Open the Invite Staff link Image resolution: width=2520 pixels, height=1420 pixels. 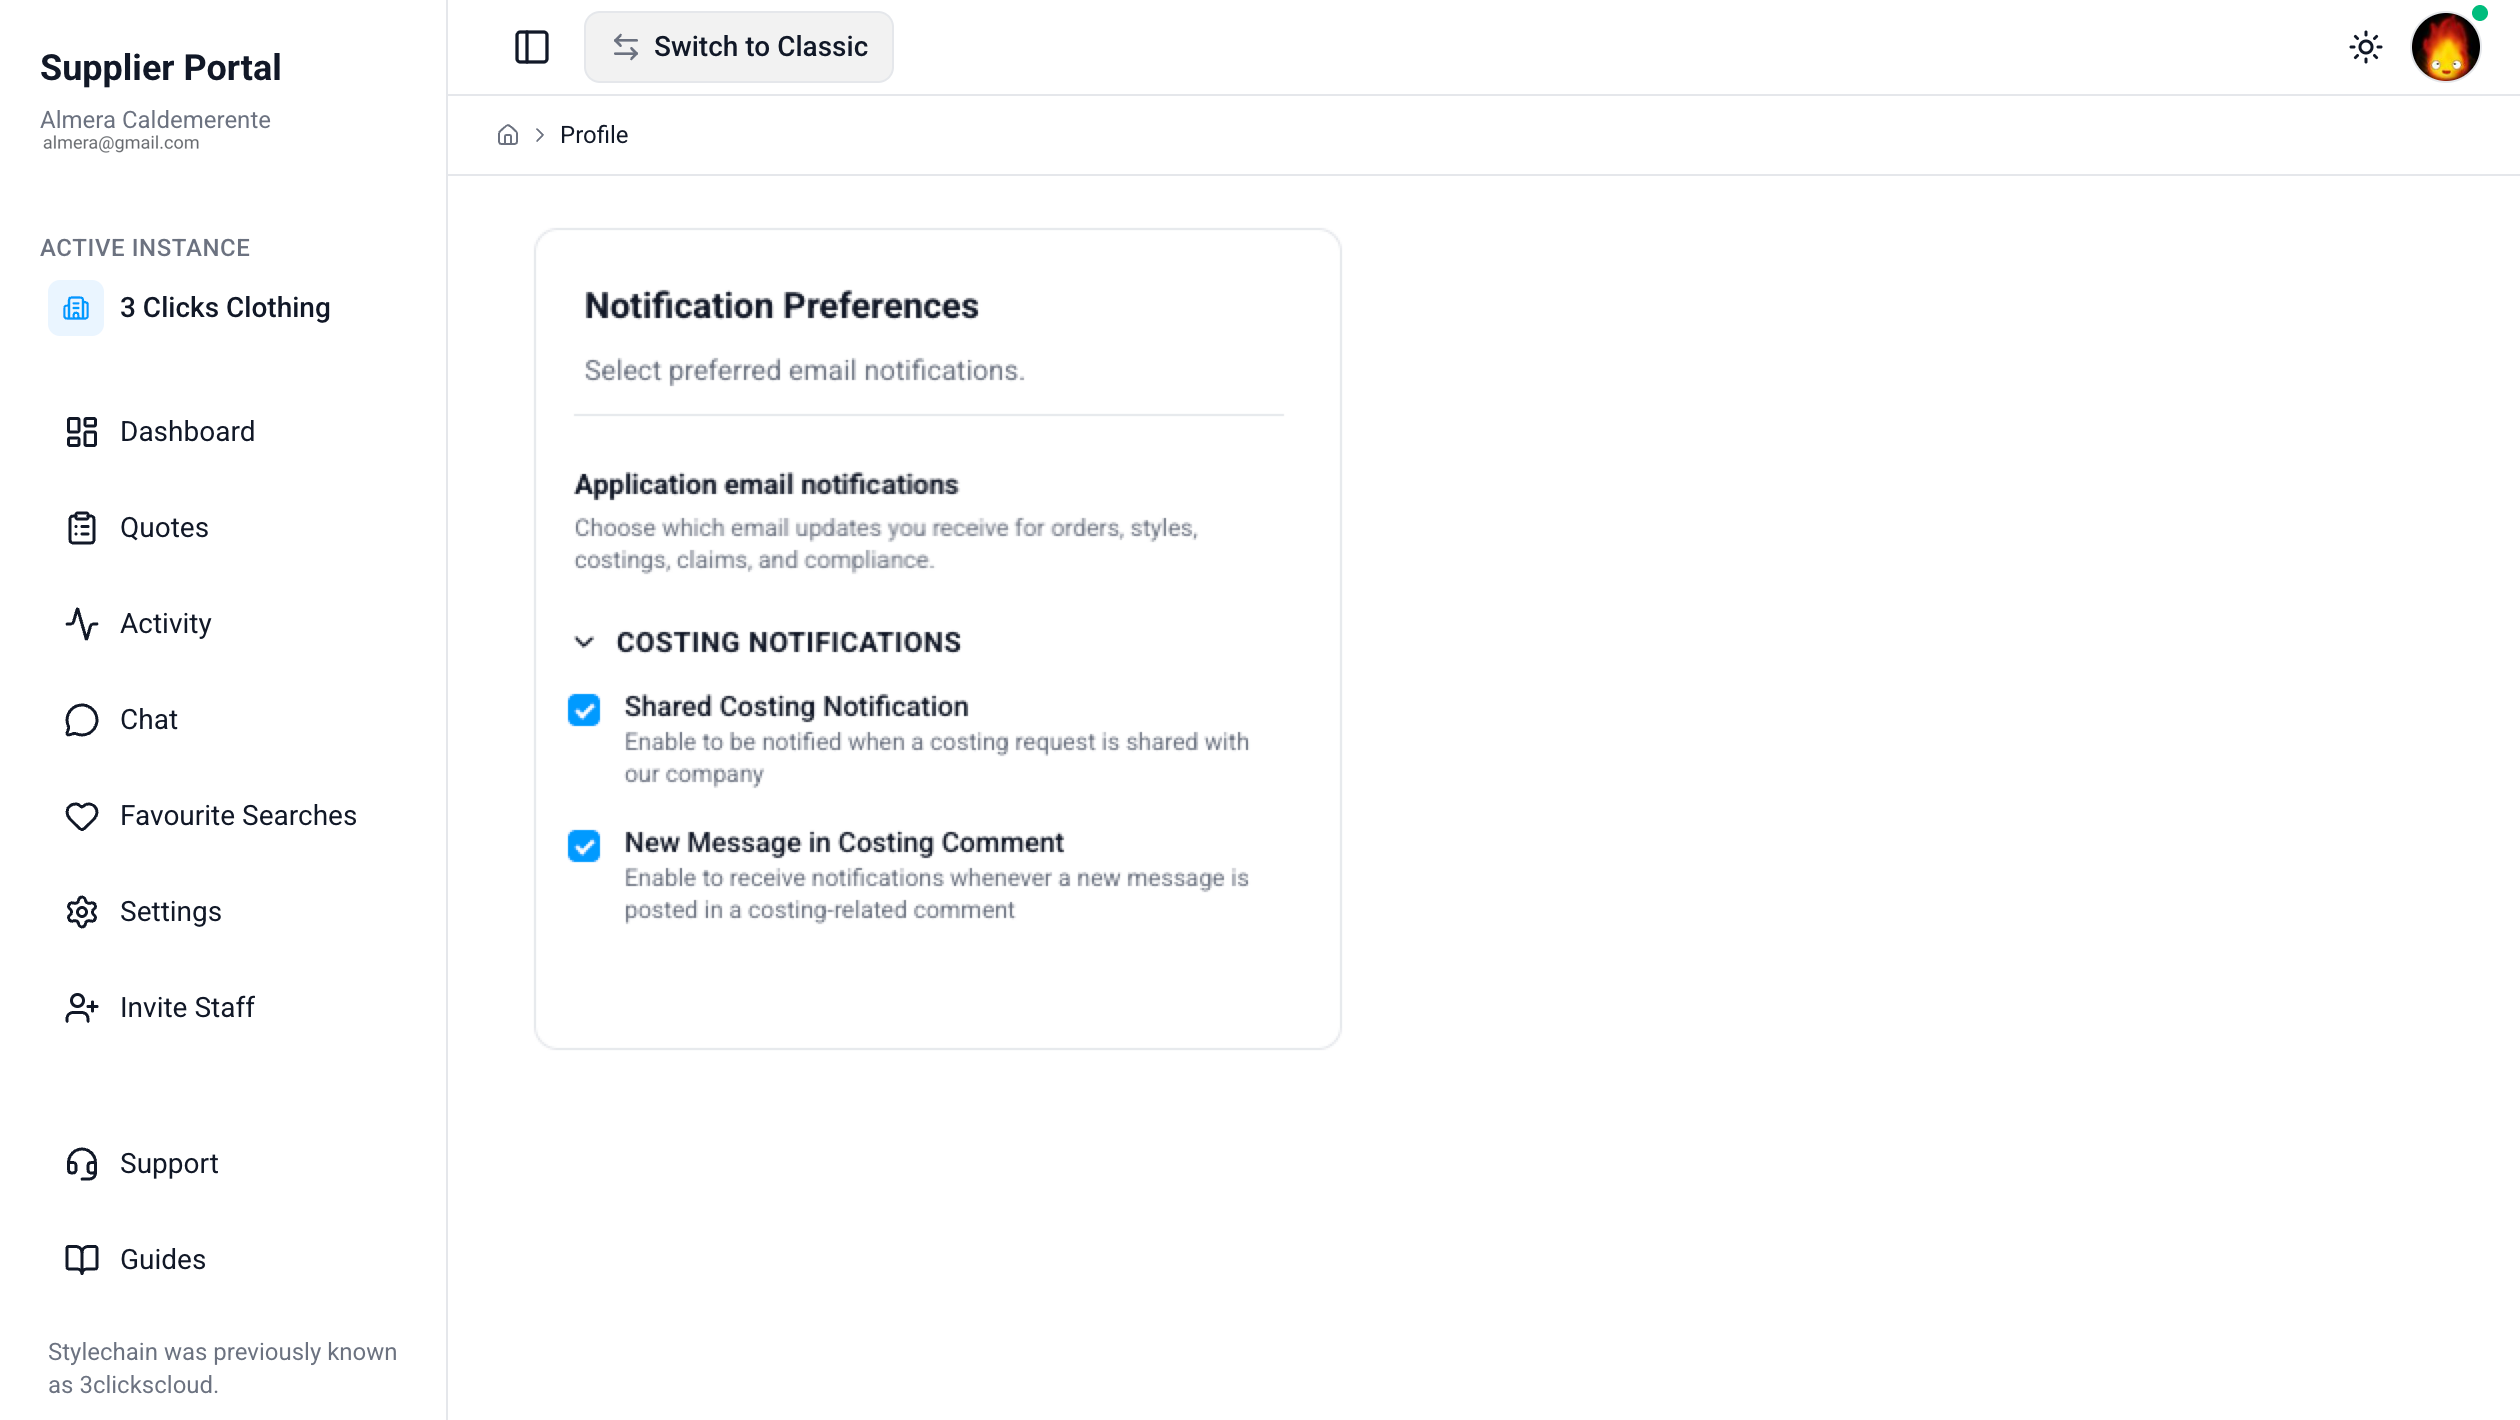(x=187, y=1008)
